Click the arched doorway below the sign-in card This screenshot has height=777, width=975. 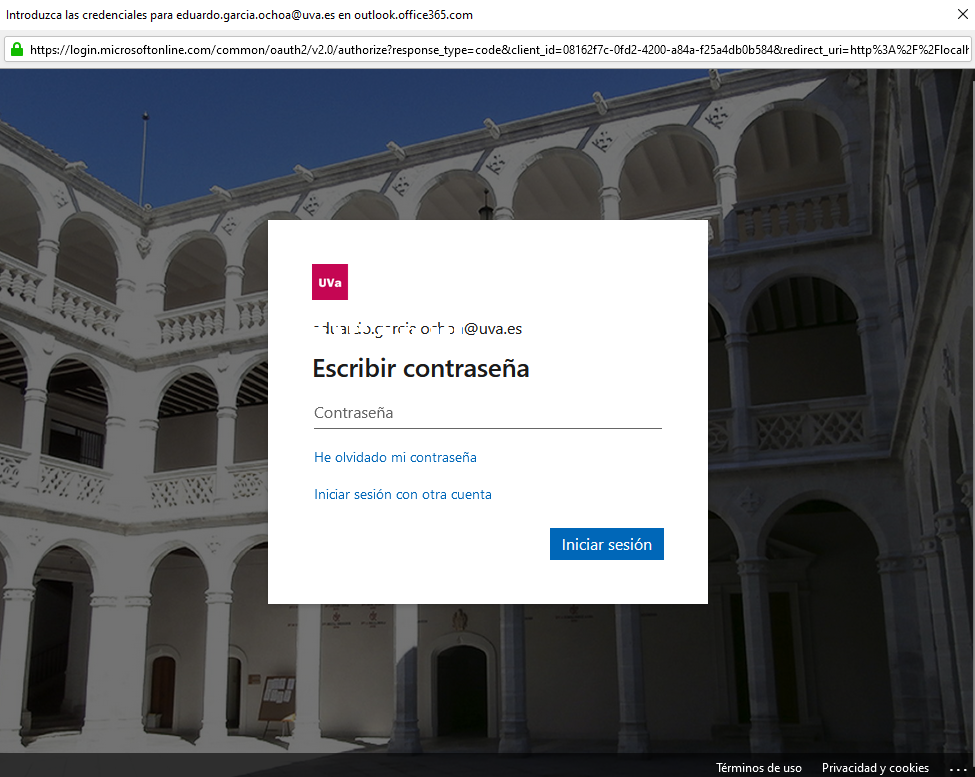(462, 690)
